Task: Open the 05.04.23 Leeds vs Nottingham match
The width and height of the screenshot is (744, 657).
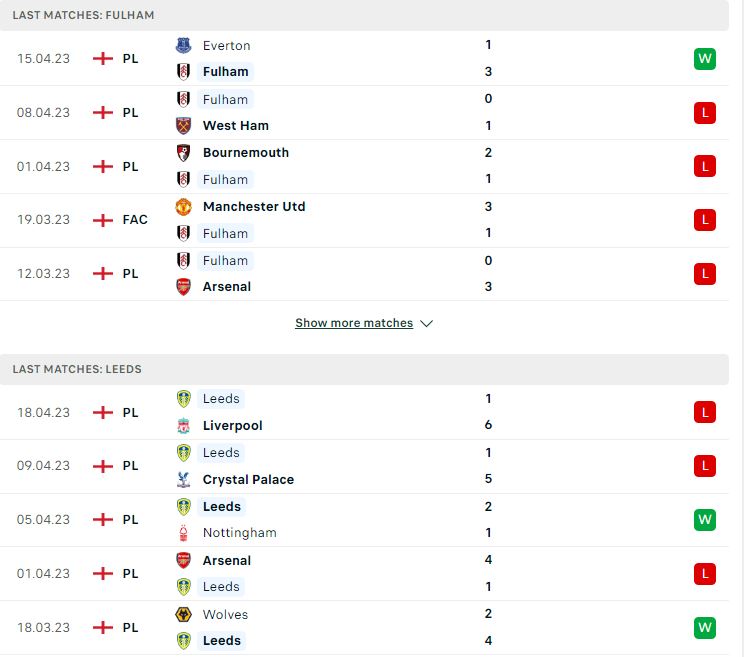Action: coord(364,520)
